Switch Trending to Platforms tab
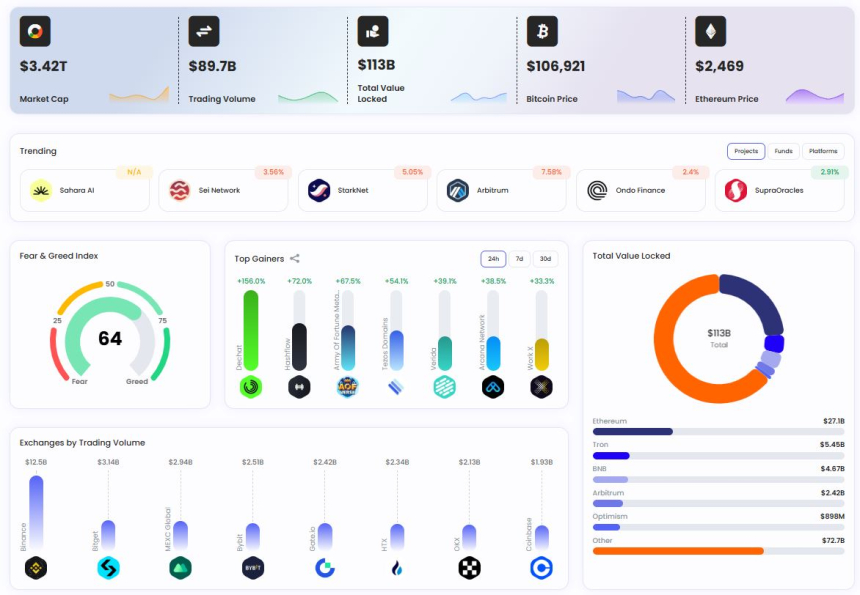 [823, 151]
